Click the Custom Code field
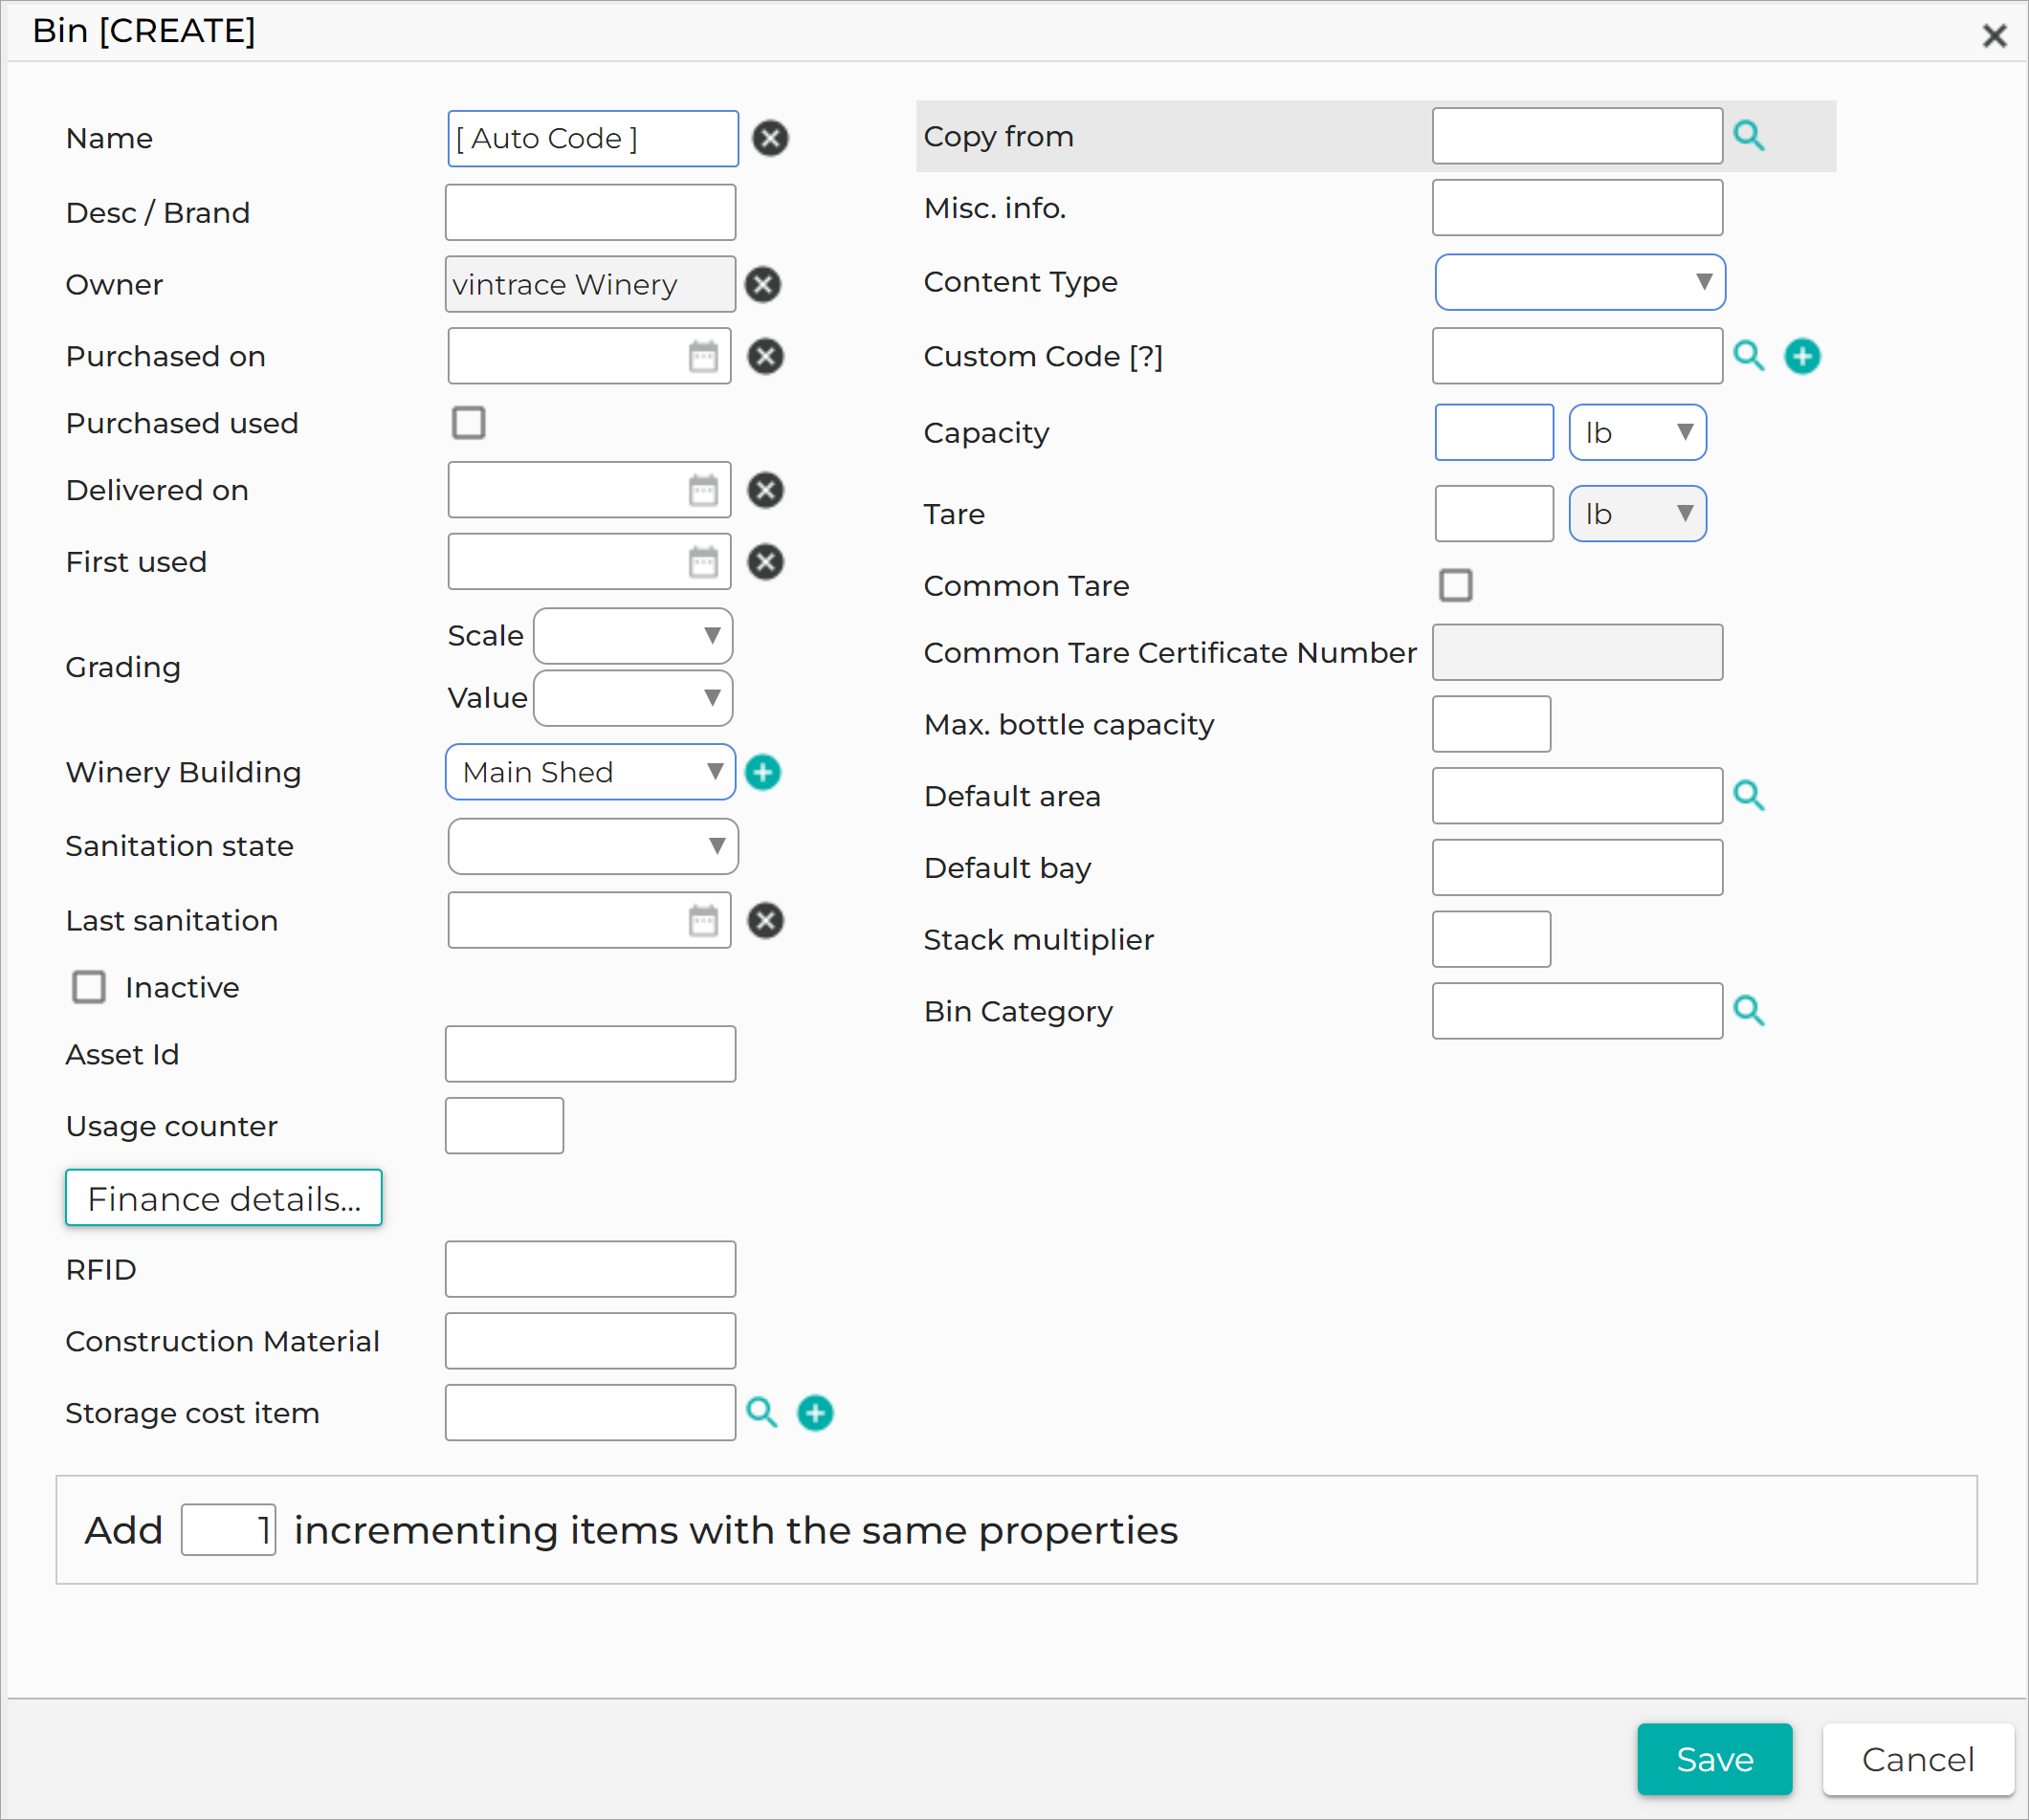Image resolution: width=2029 pixels, height=1820 pixels. pyautogui.click(x=1577, y=356)
